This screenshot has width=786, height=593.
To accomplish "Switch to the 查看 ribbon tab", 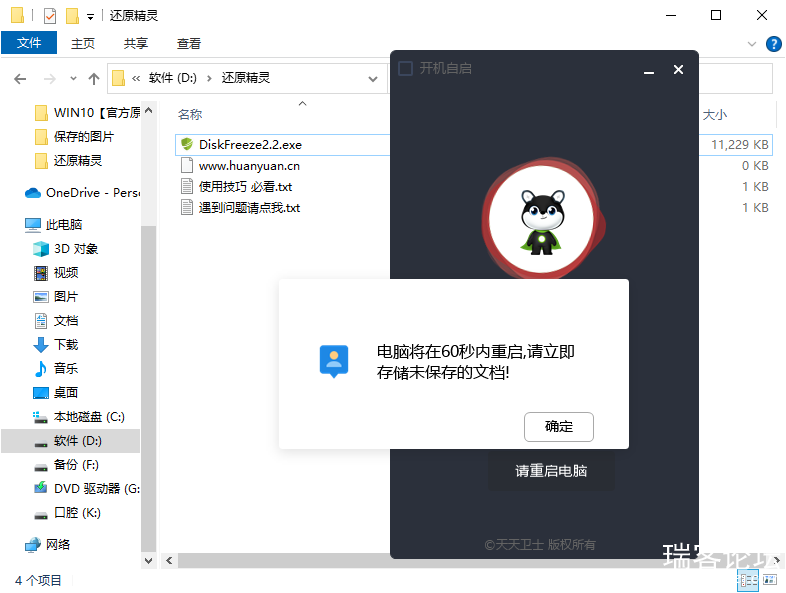I will pyautogui.click(x=189, y=43).
